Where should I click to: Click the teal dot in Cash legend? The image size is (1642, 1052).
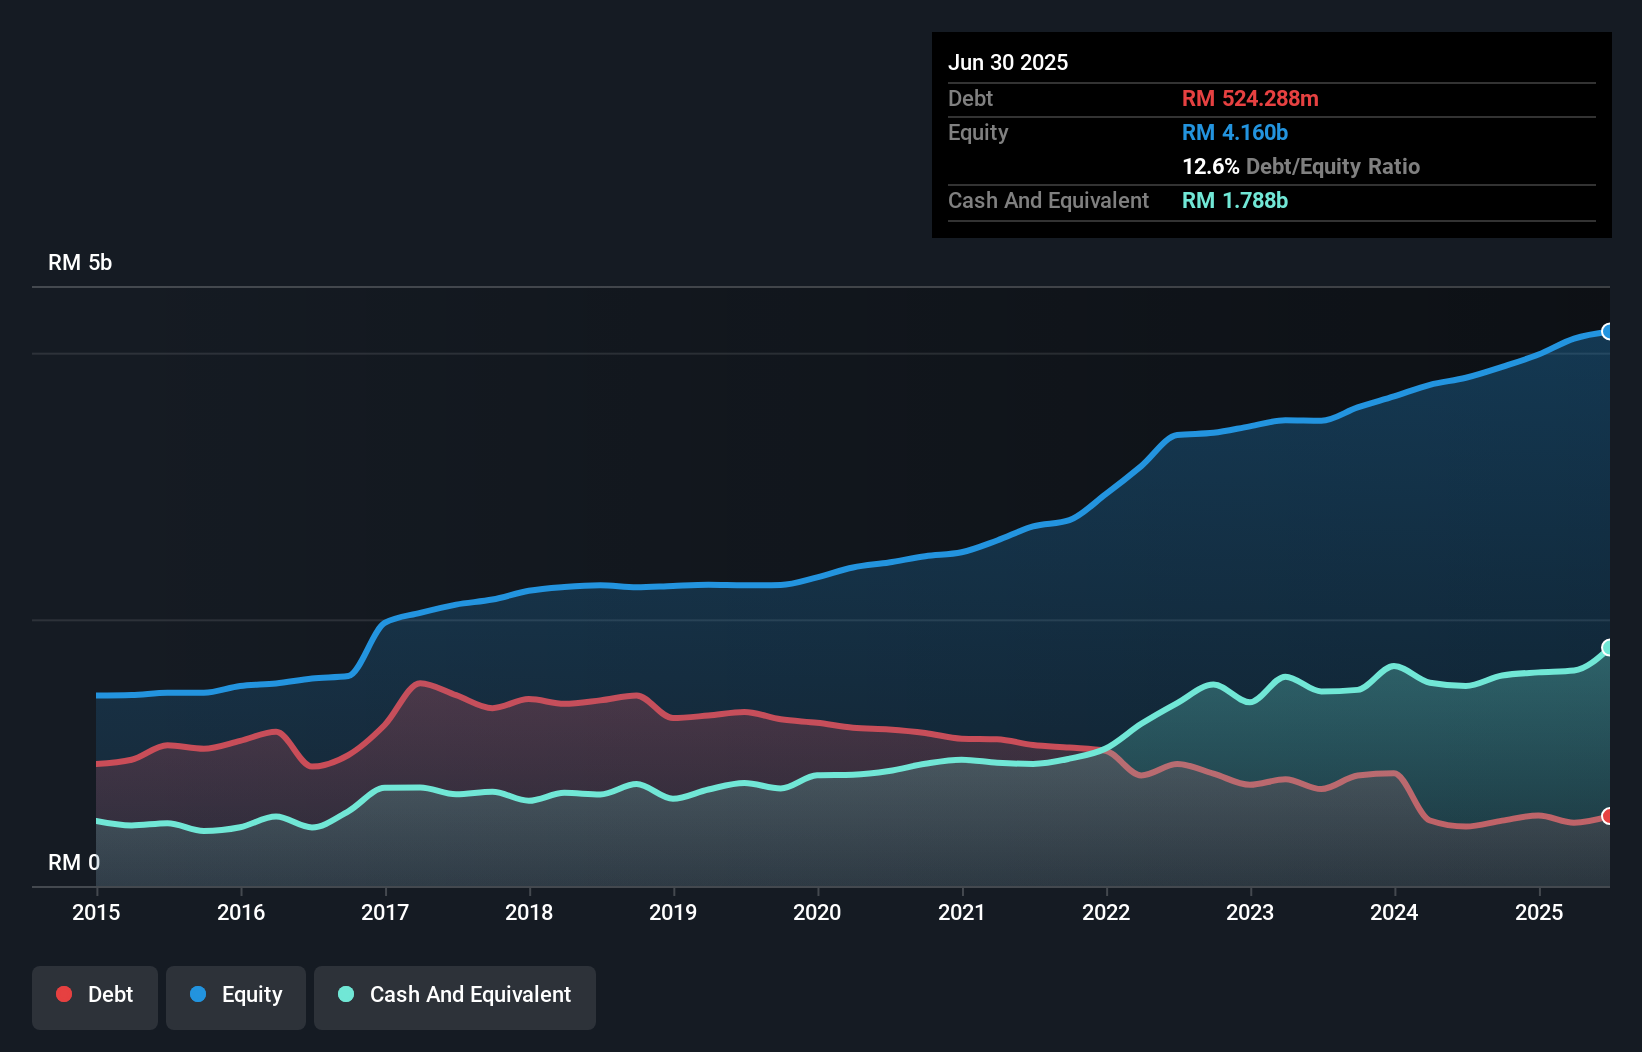point(346,994)
